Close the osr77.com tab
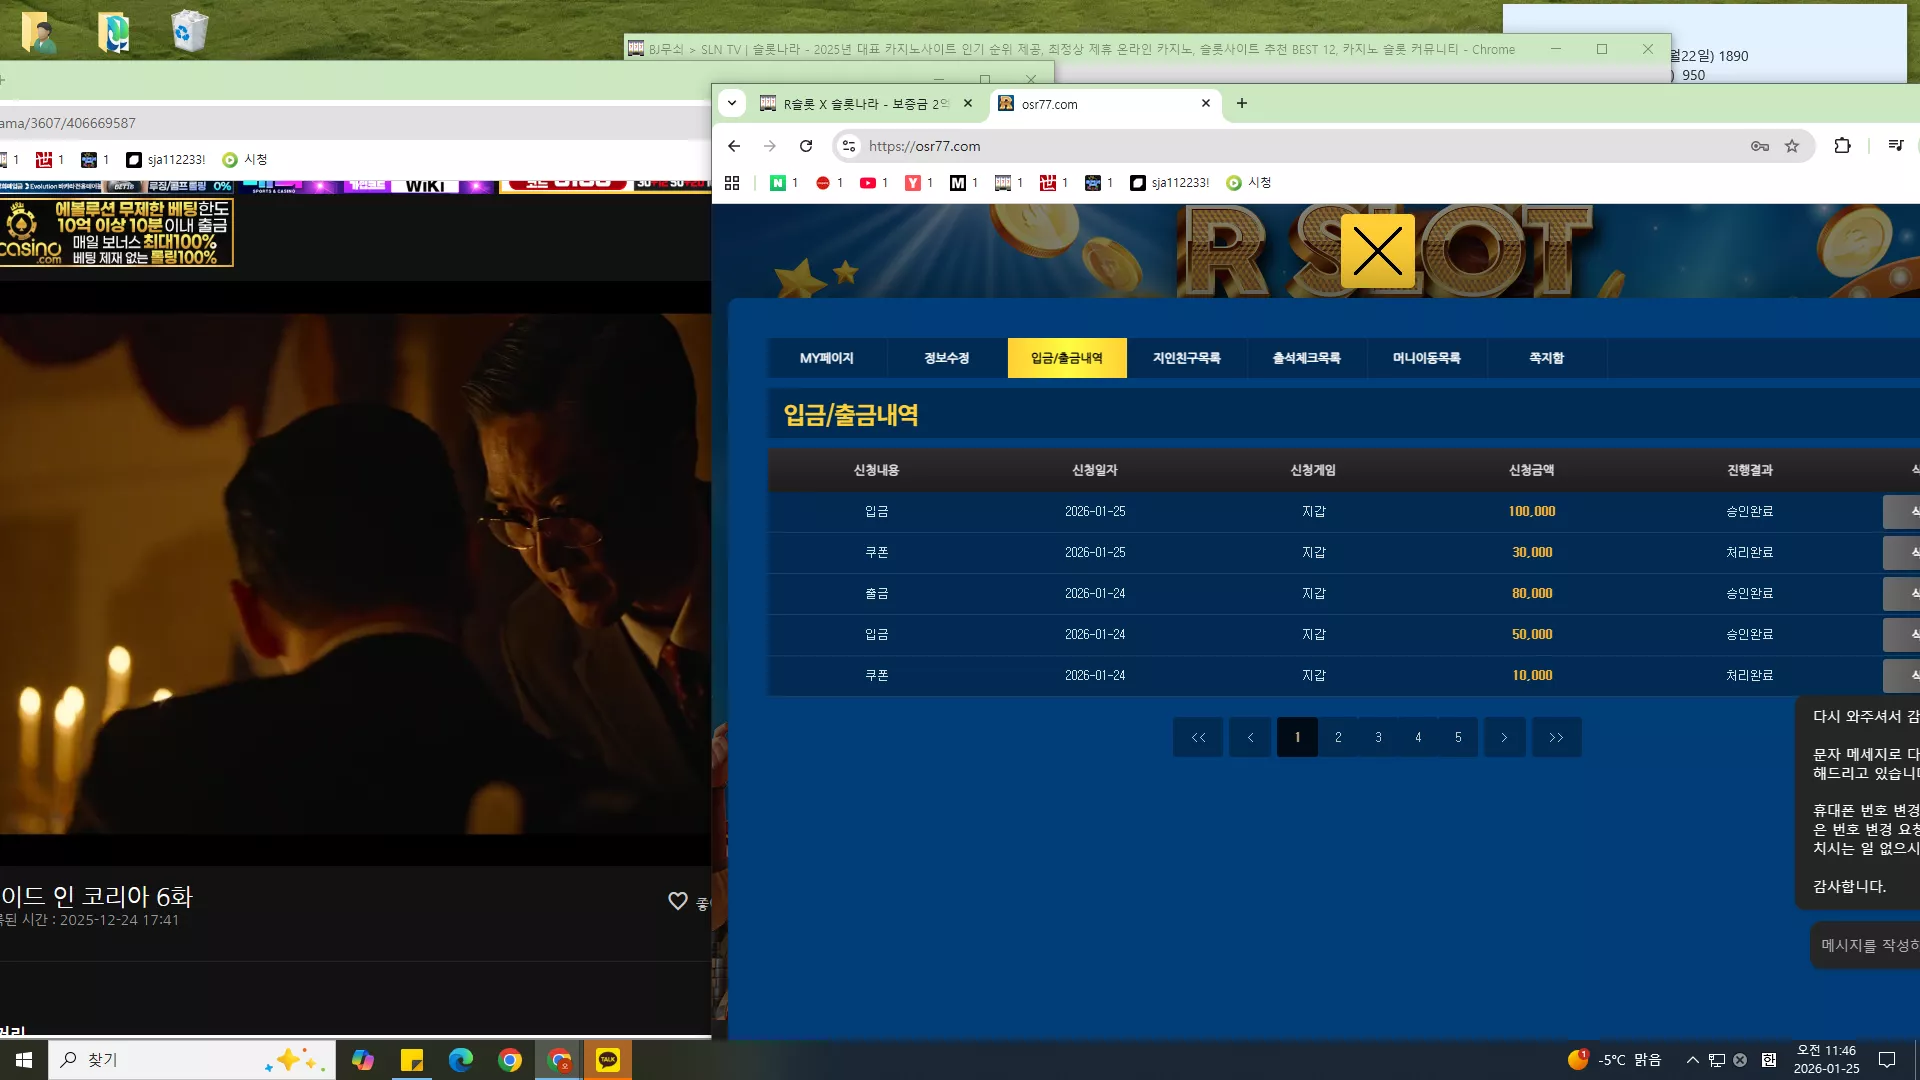1920x1080 pixels. (1206, 103)
